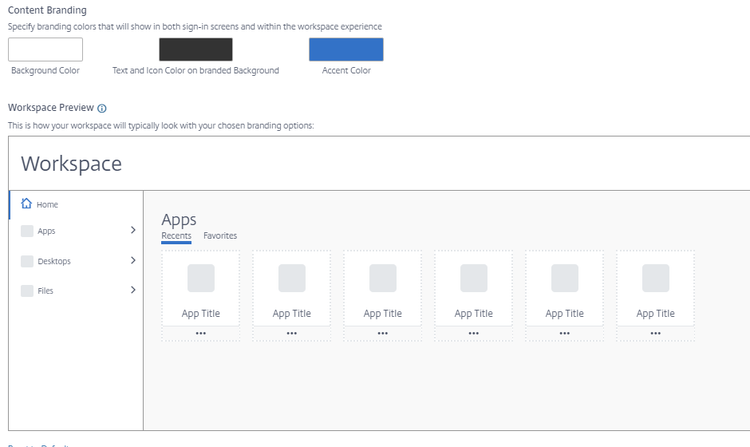Expand the Apps sidebar chevron
Viewport: 750px width, 447px height.
tap(133, 230)
